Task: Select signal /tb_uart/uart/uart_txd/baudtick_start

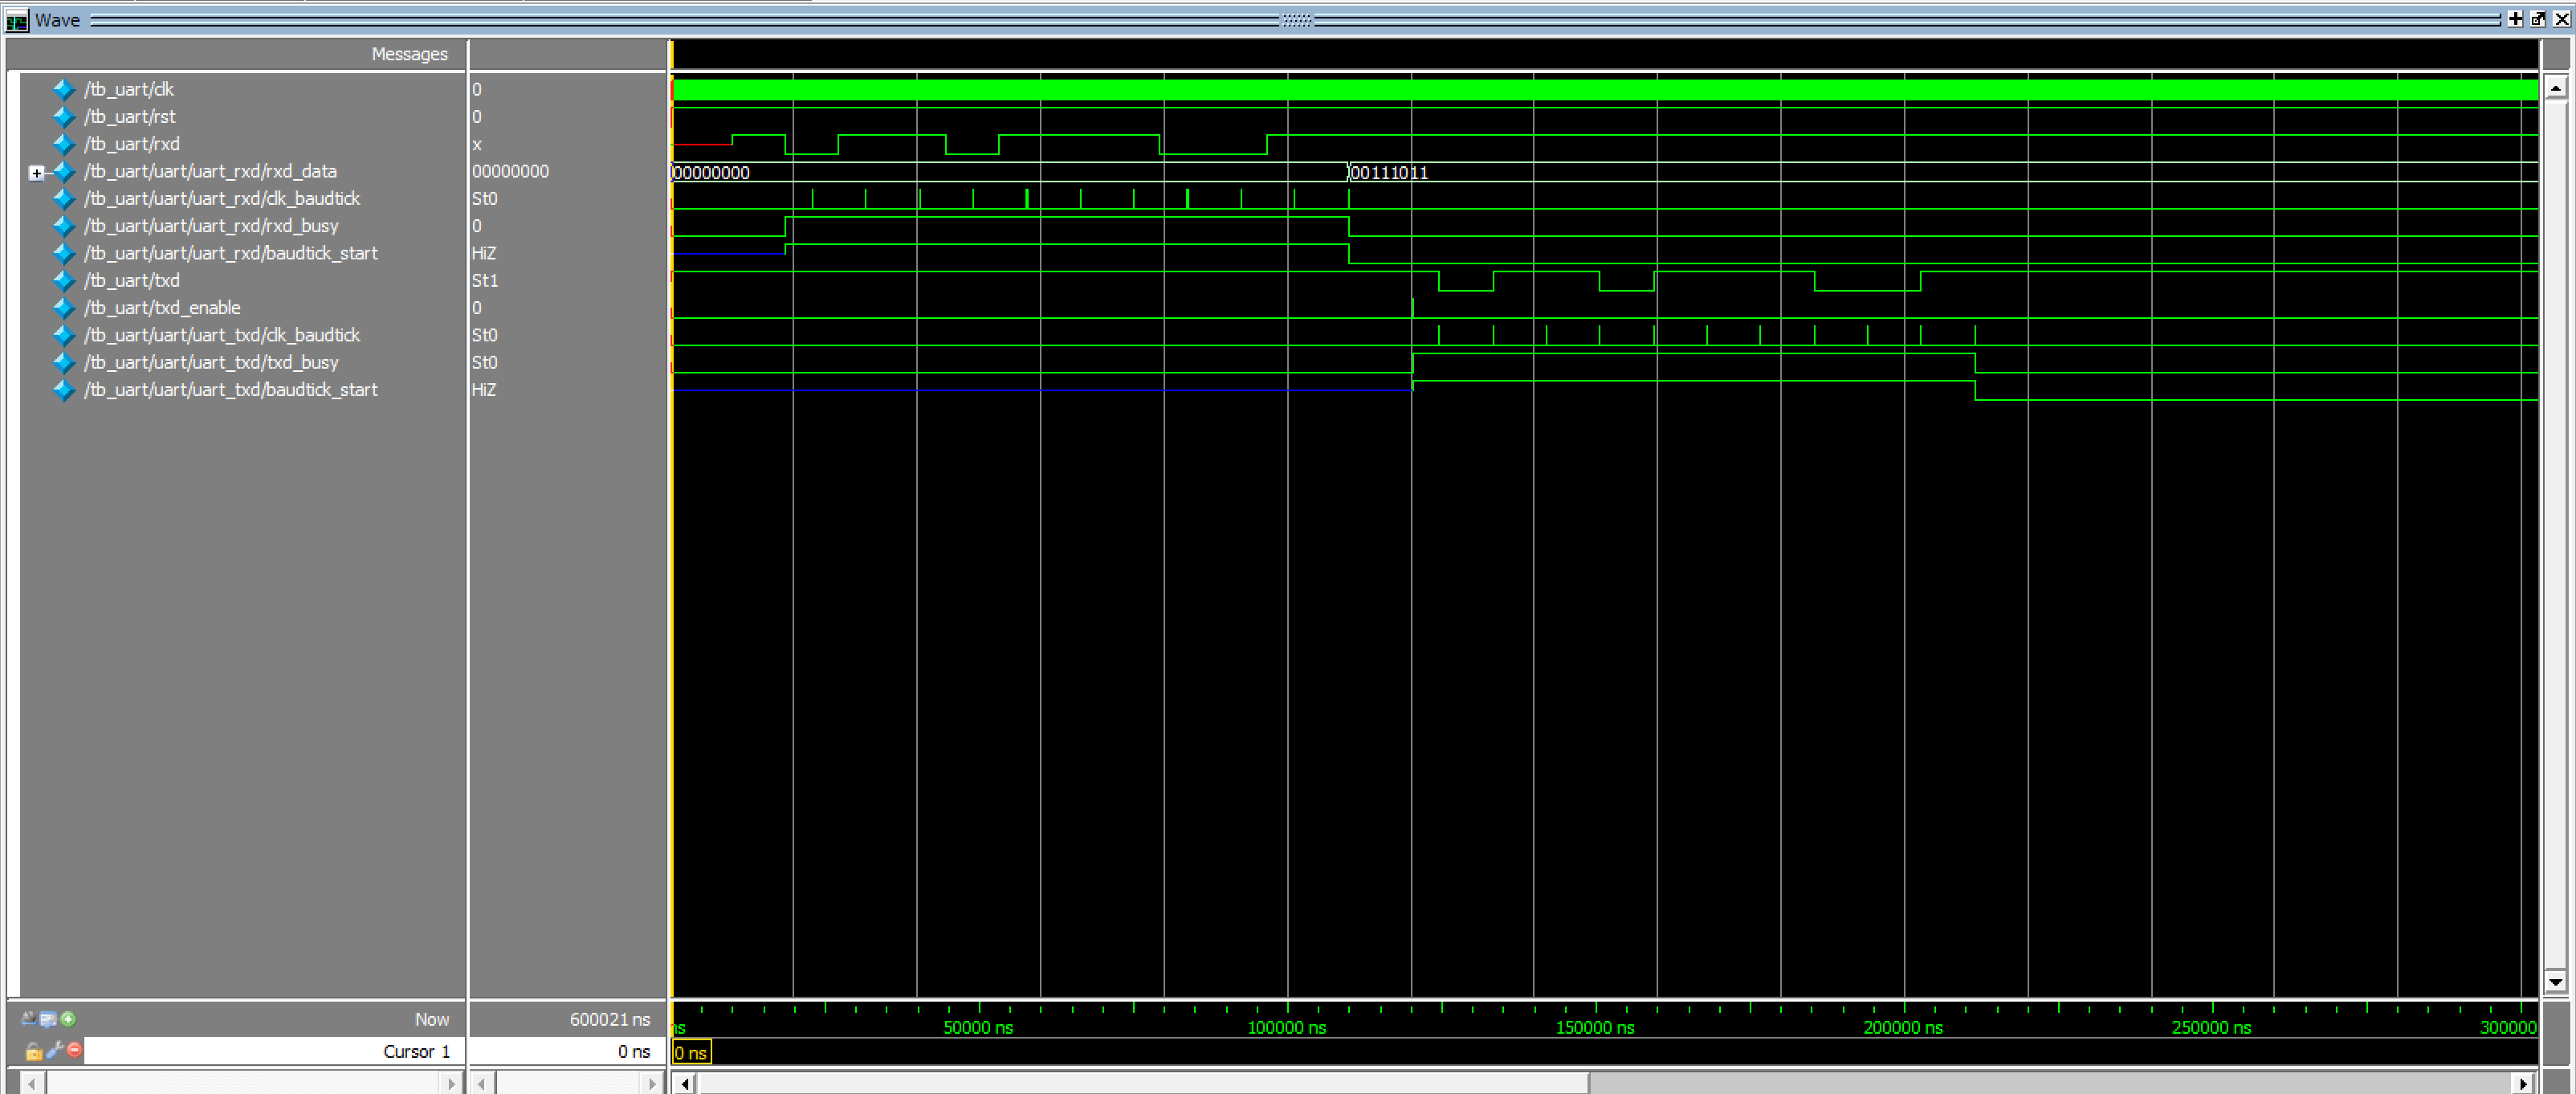Action: pyautogui.click(x=231, y=389)
